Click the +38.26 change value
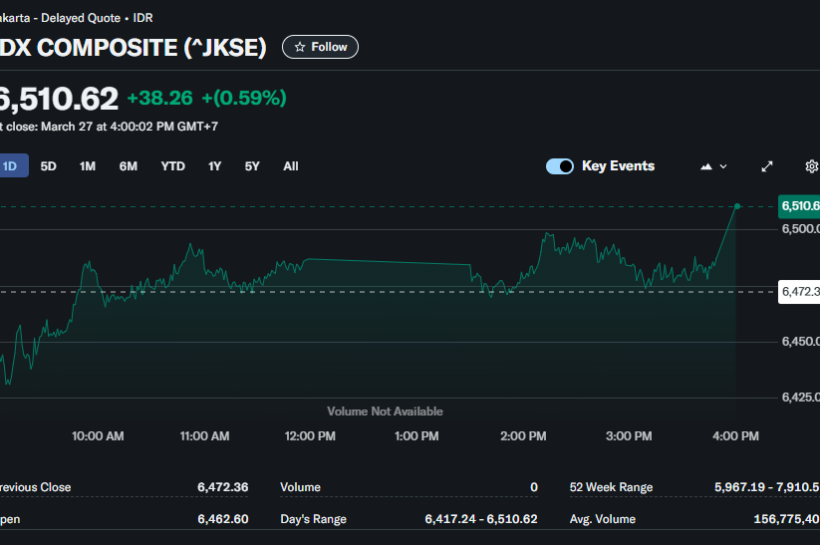This screenshot has width=820, height=545. pyautogui.click(x=160, y=98)
